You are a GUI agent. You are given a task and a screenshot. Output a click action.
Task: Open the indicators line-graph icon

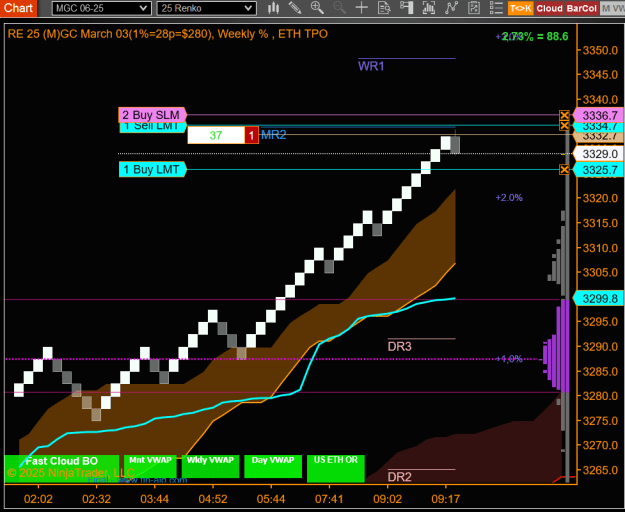coord(452,8)
